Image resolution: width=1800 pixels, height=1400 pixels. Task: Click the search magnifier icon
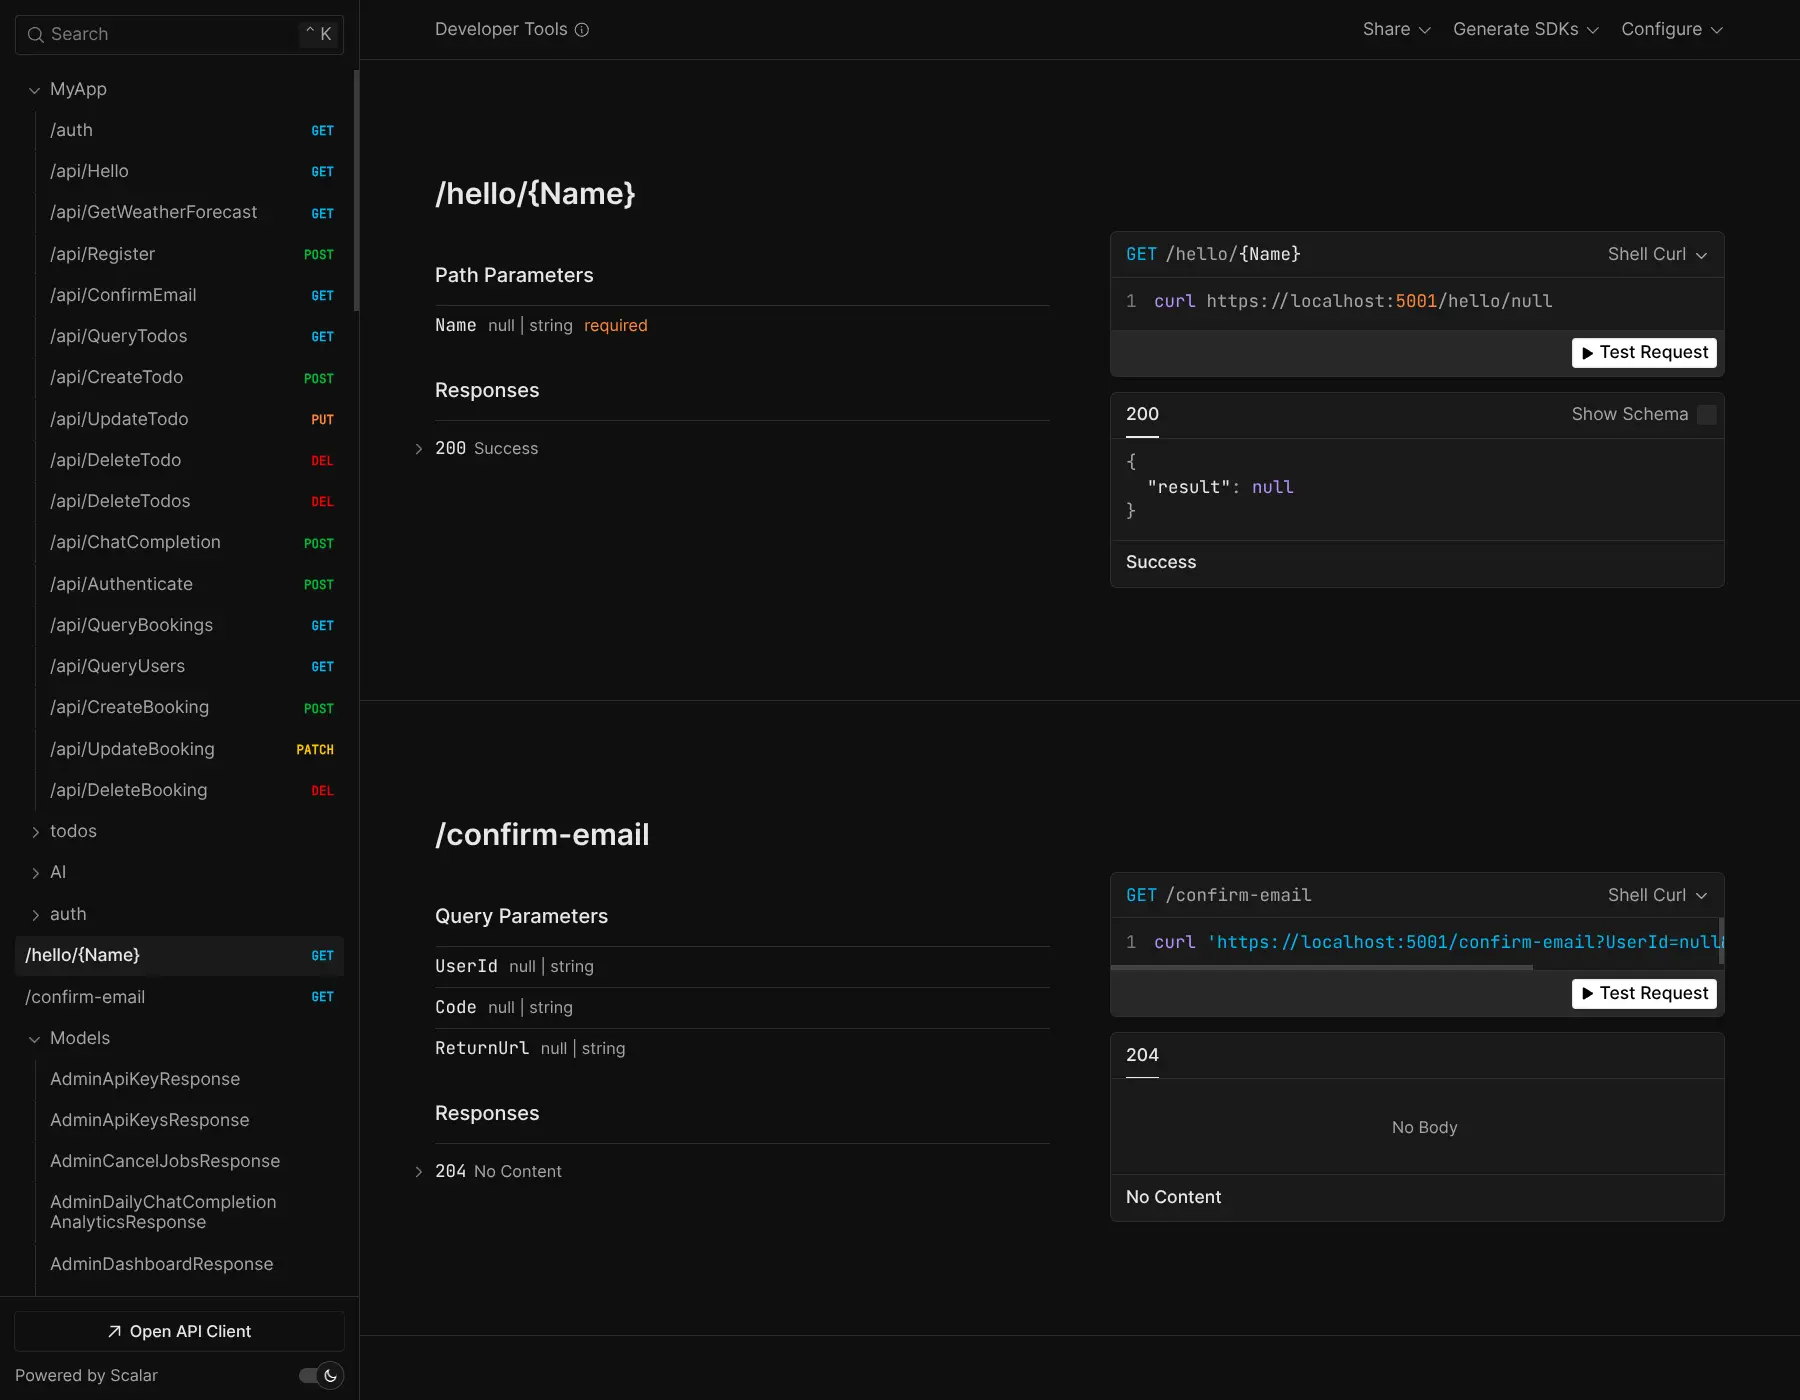click(x=36, y=35)
